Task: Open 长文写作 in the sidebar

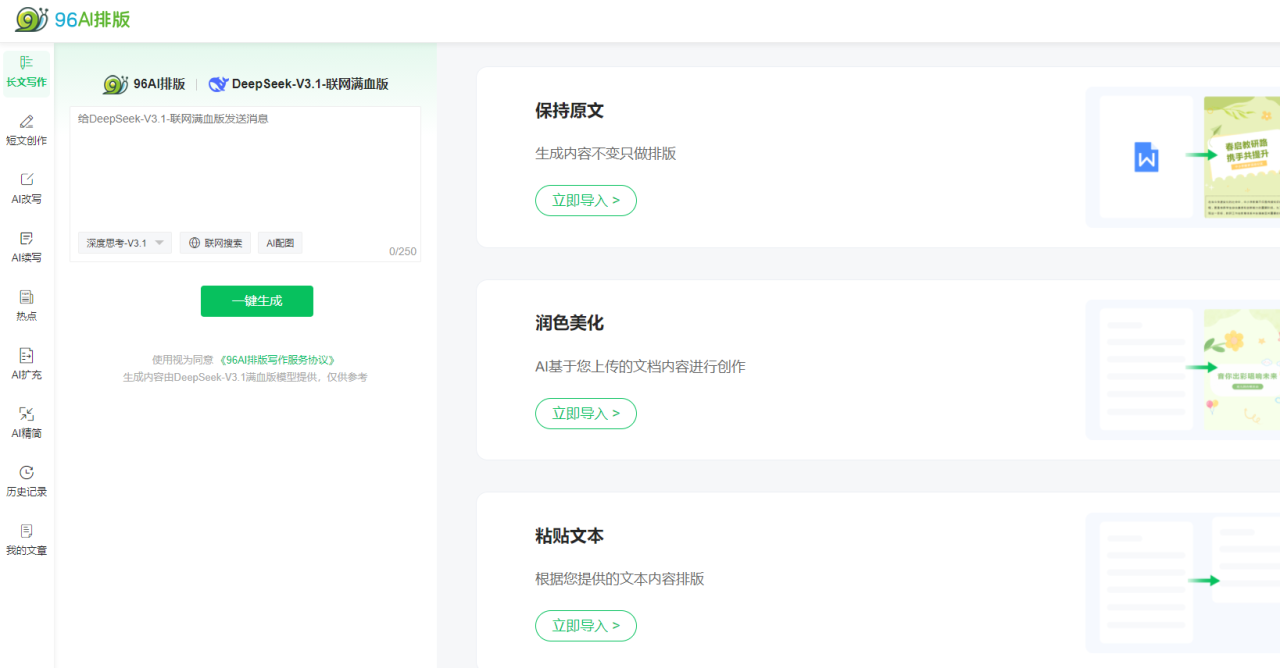Action: click(26, 71)
